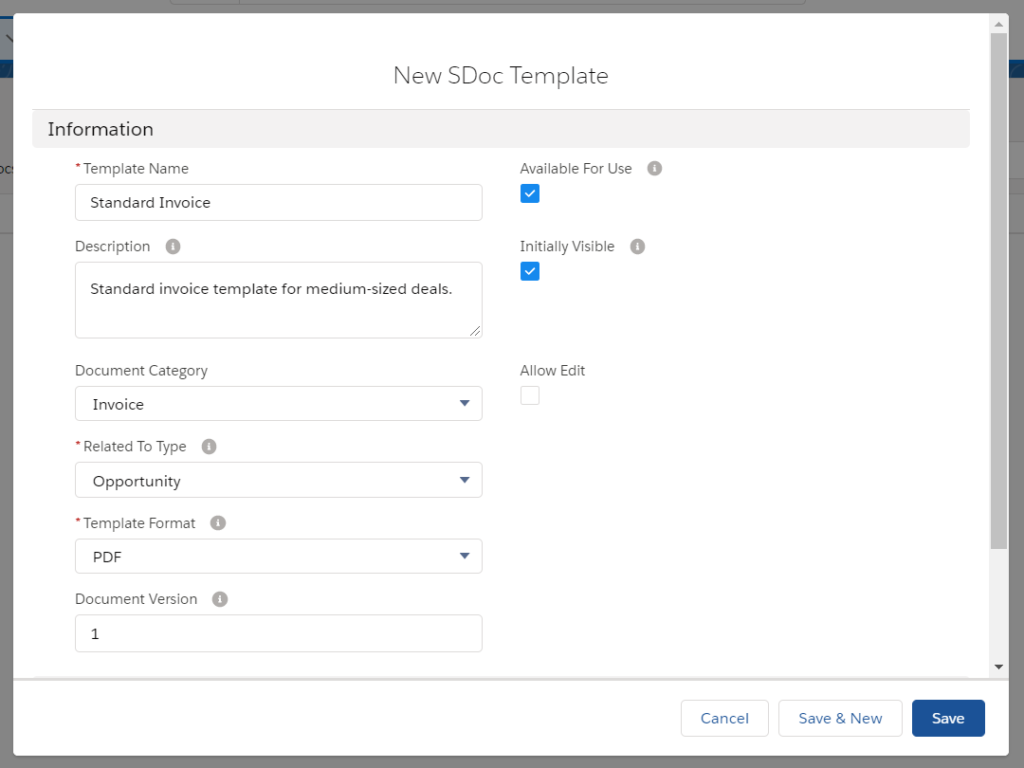Viewport: 1024px width, 768px height.
Task: Click the scrollbar down arrow
Action: click(x=998, y=667)
